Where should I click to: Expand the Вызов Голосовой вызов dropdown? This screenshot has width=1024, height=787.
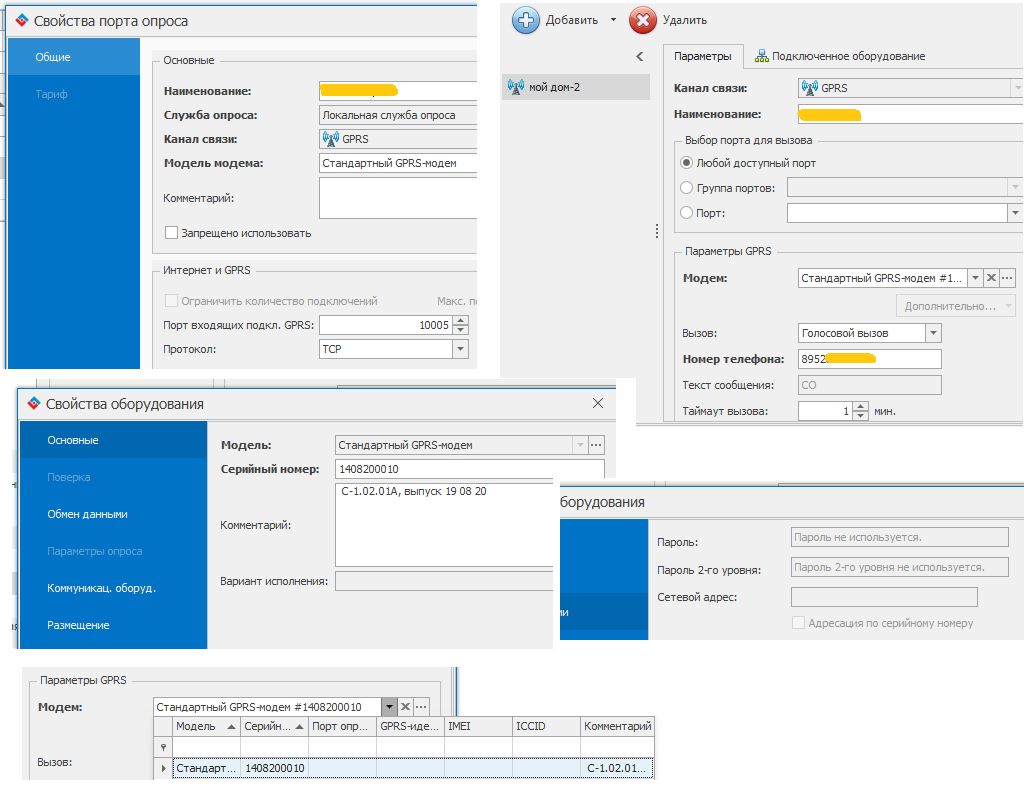click(933, 333)
